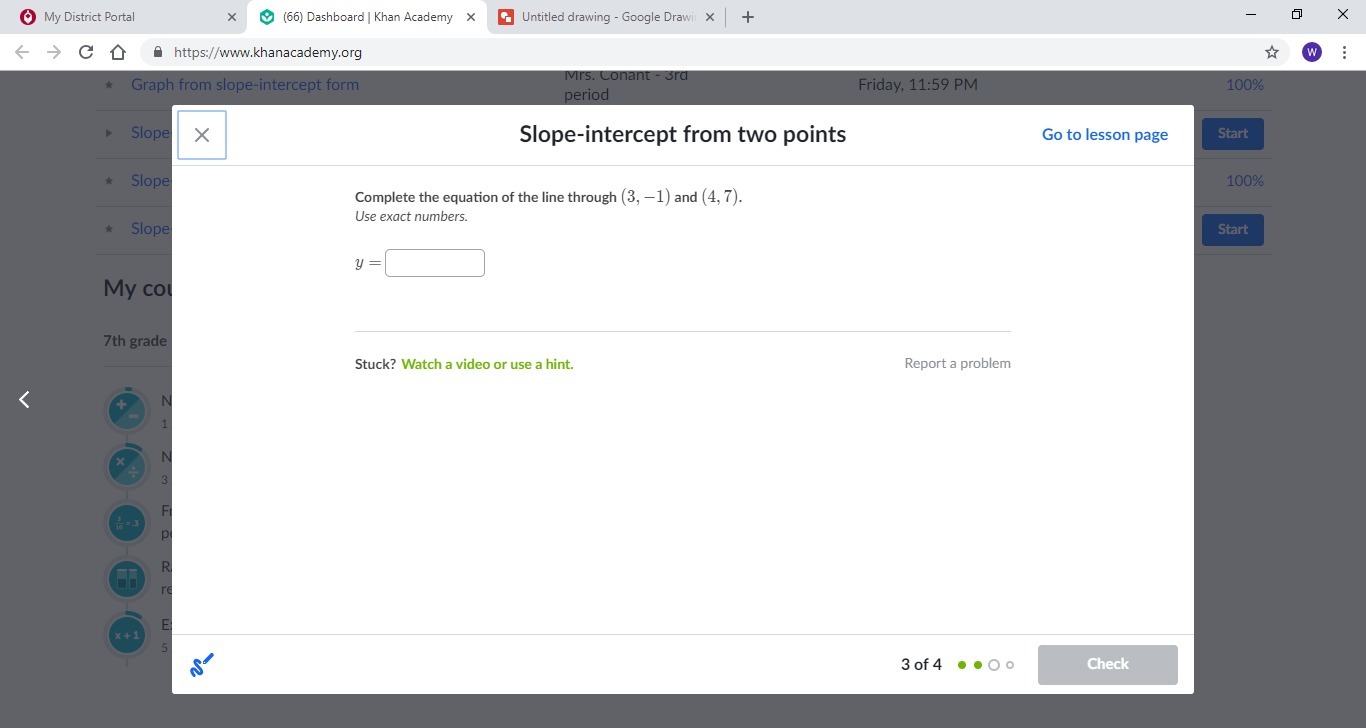Click the 7th grade course heading
This screenshot has width=1366, height=728.
pyautogui.click(x=135, y=341)
